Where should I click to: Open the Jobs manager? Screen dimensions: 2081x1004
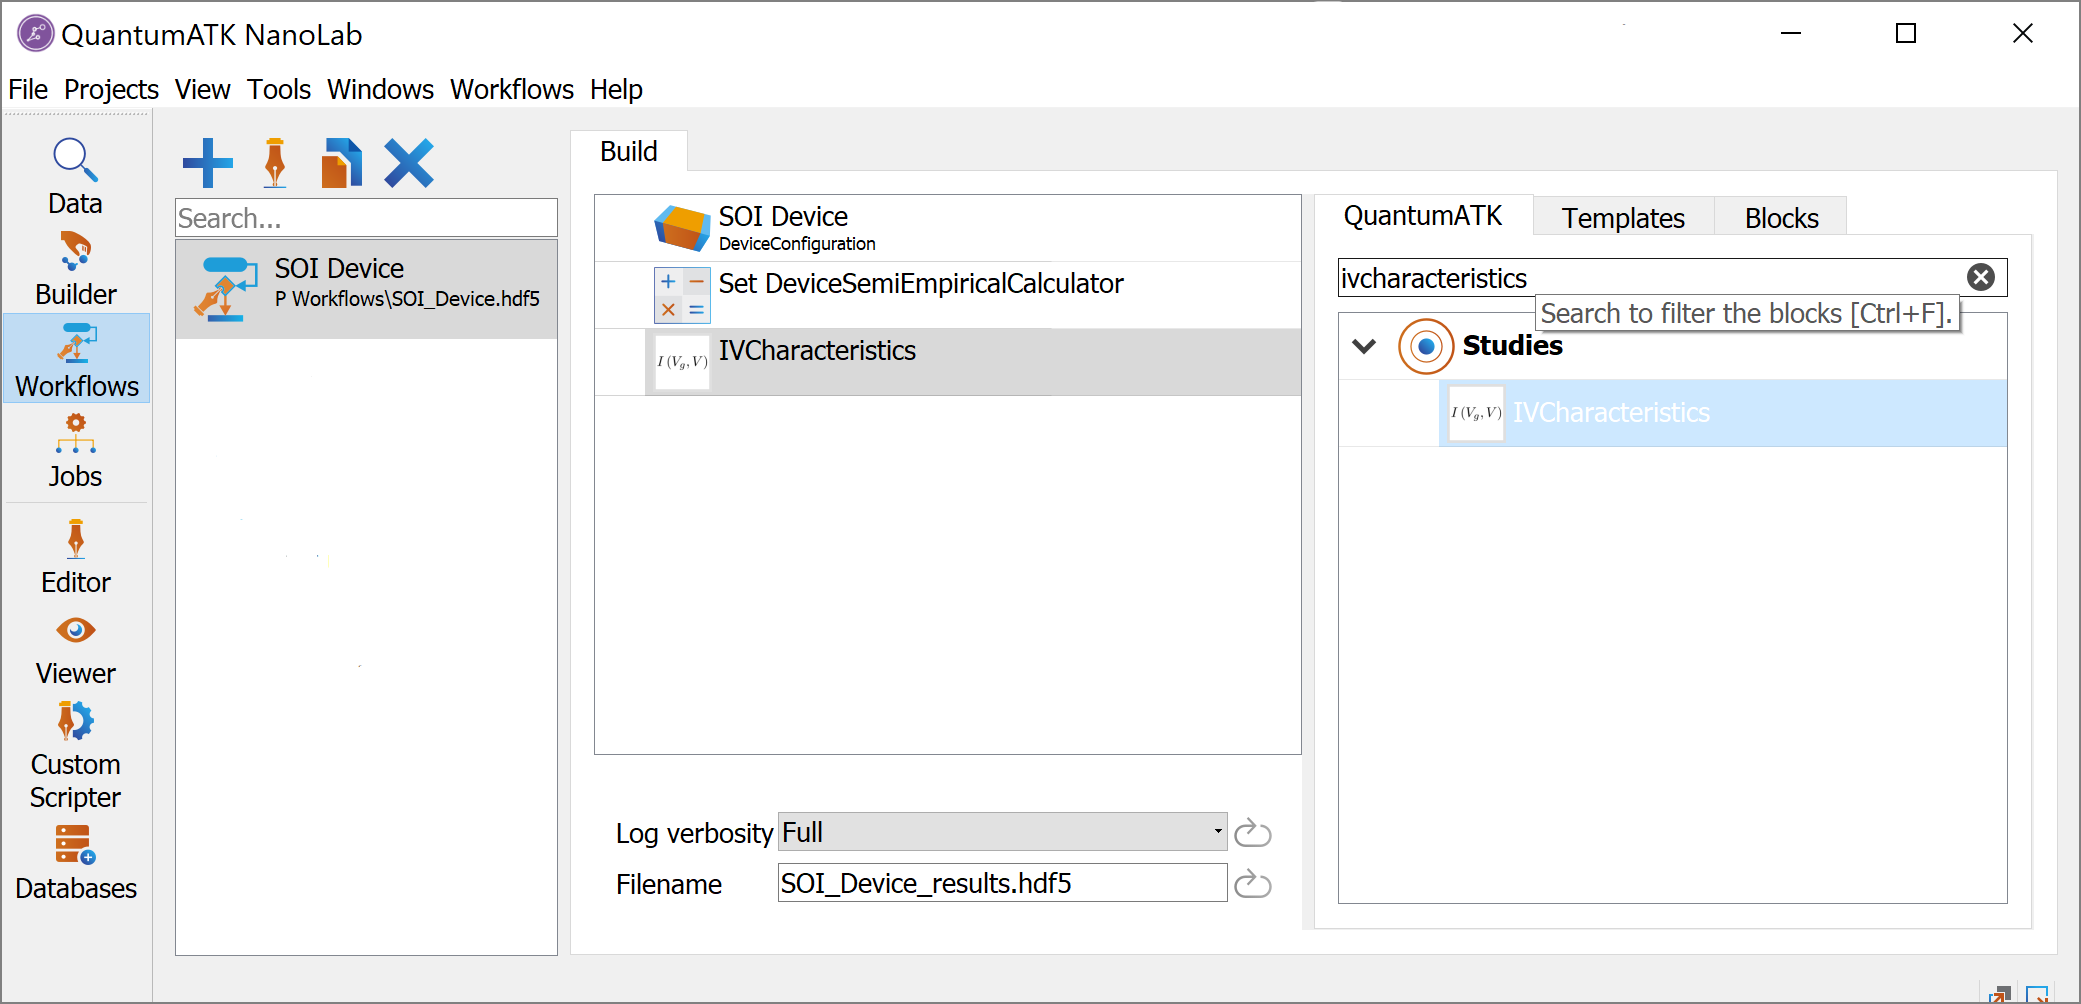(x=76, y=450)
